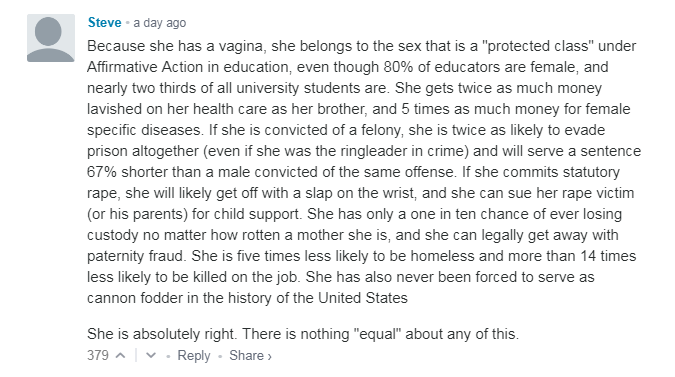View the 379 vote count details
The height and width of the screenshot is (377, 675).
click(98, 355)
